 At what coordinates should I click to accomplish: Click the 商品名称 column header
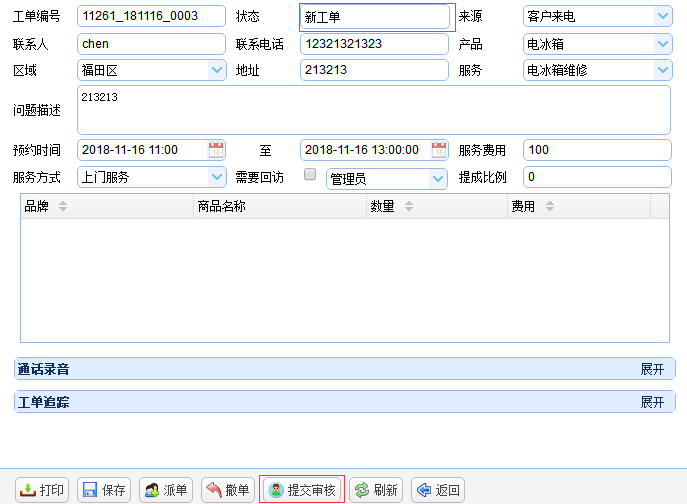(x=280, y=206)
